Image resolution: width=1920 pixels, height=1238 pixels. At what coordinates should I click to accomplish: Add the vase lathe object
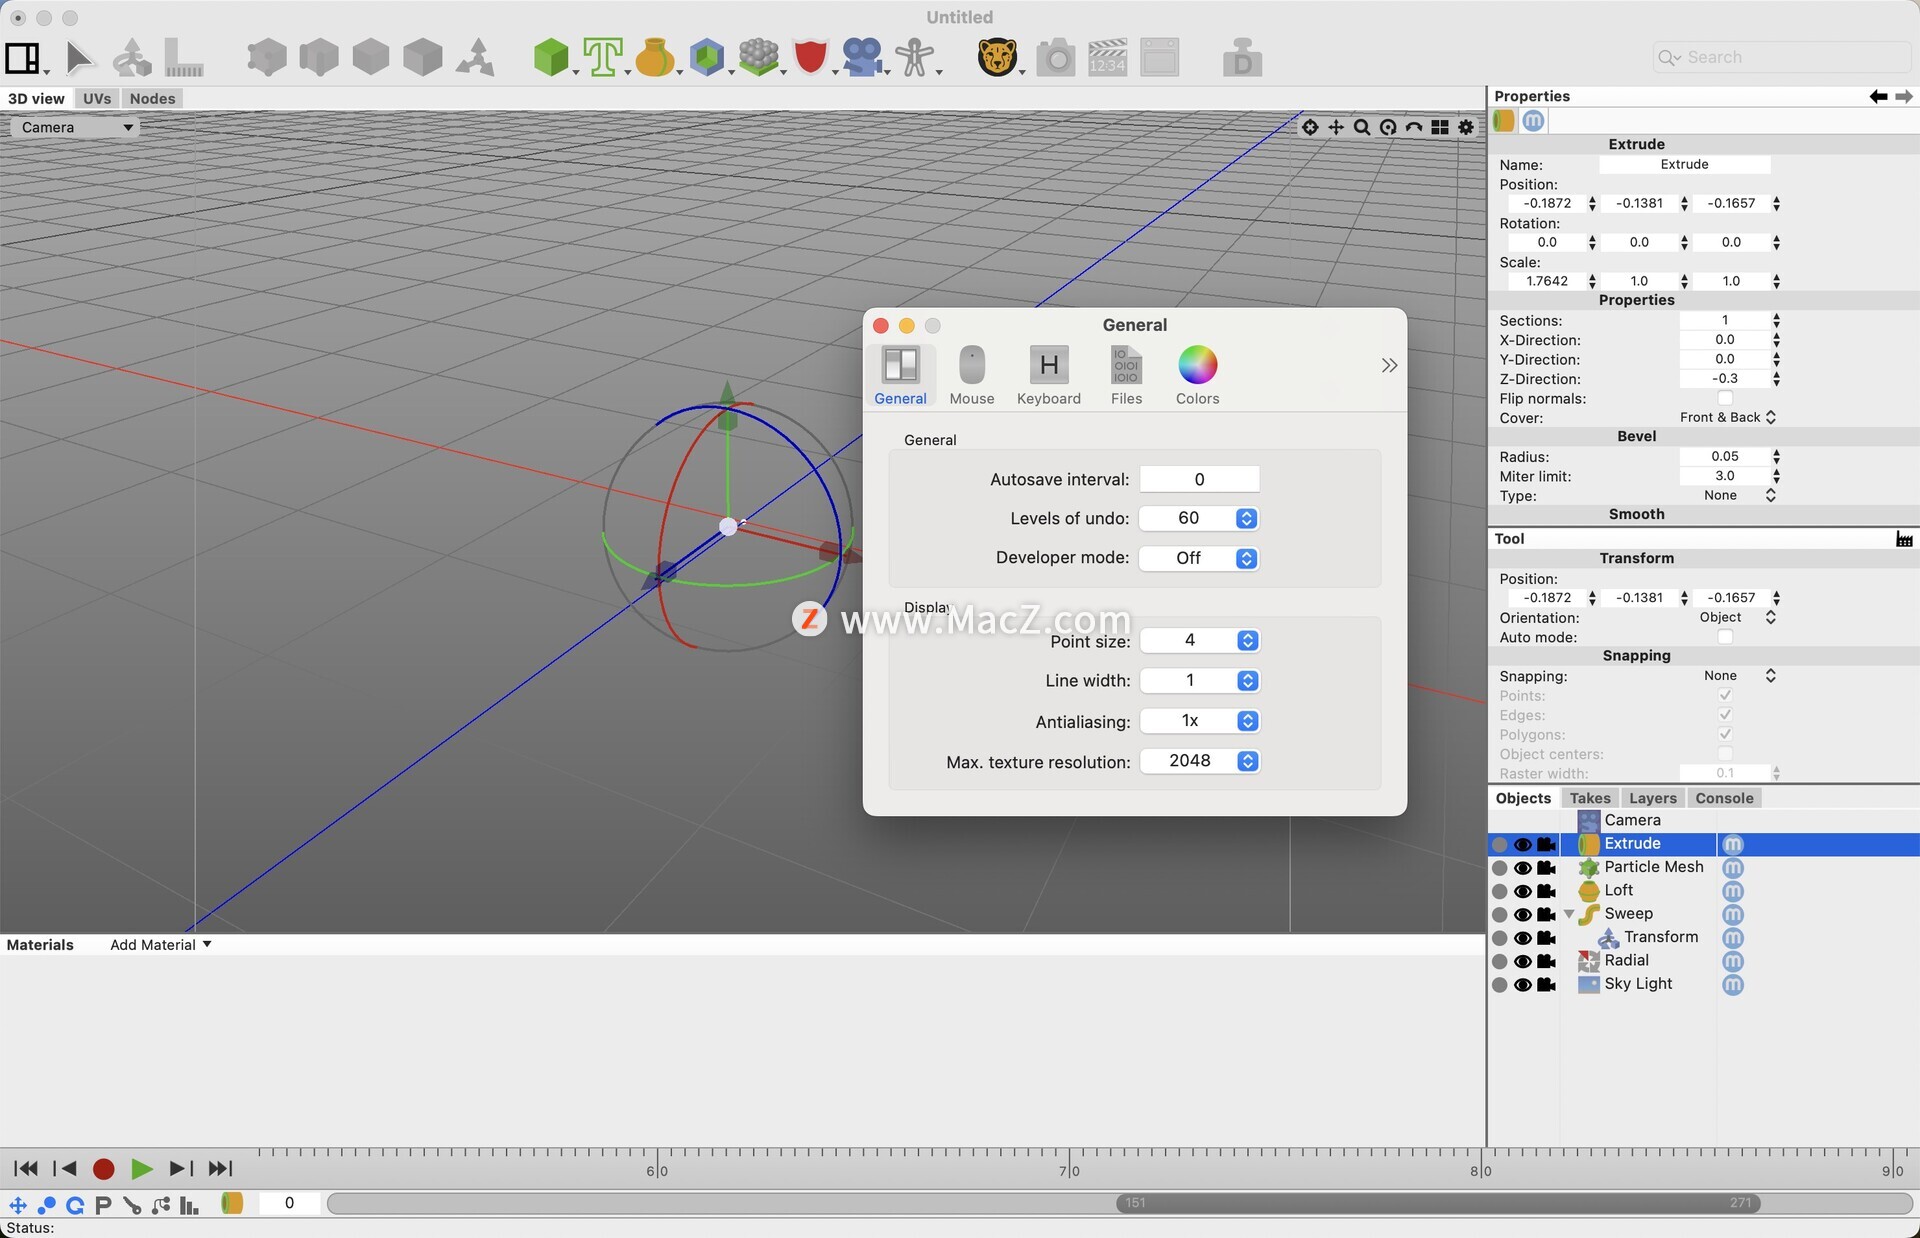655,58
